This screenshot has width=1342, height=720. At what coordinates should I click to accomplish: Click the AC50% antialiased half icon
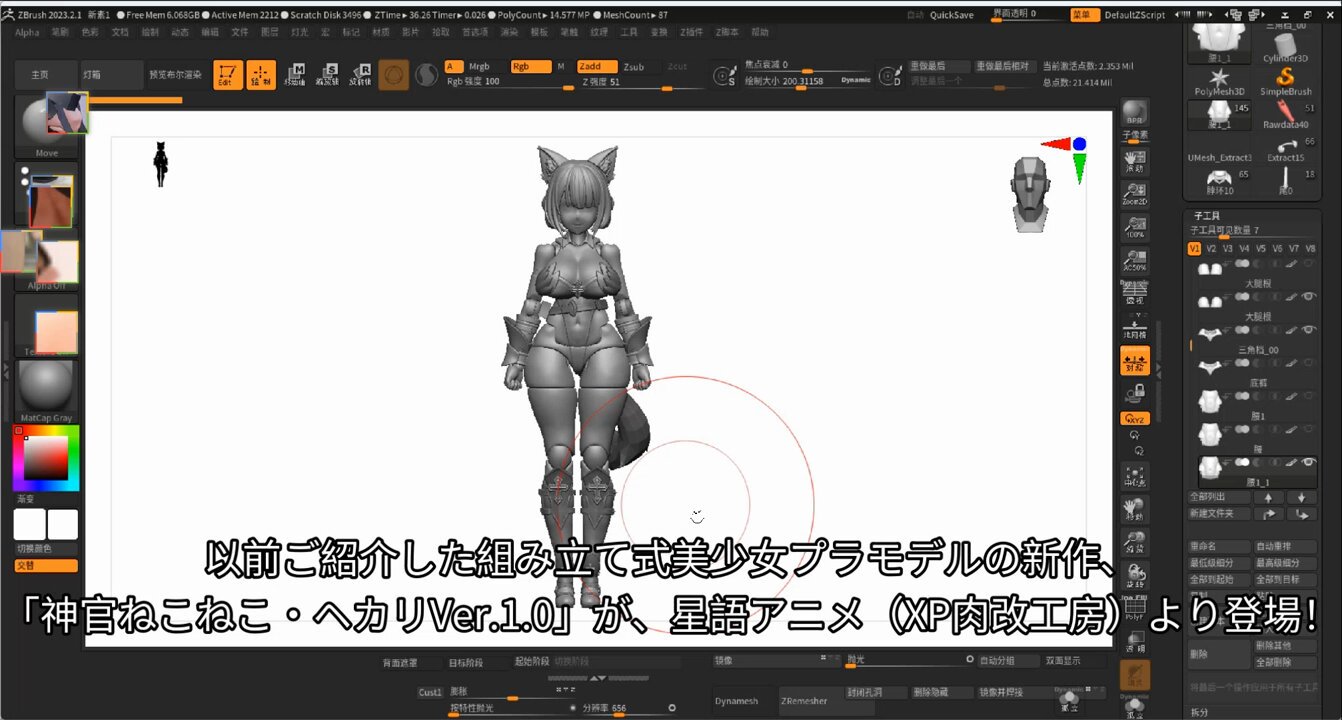(x=1134, y=261)
